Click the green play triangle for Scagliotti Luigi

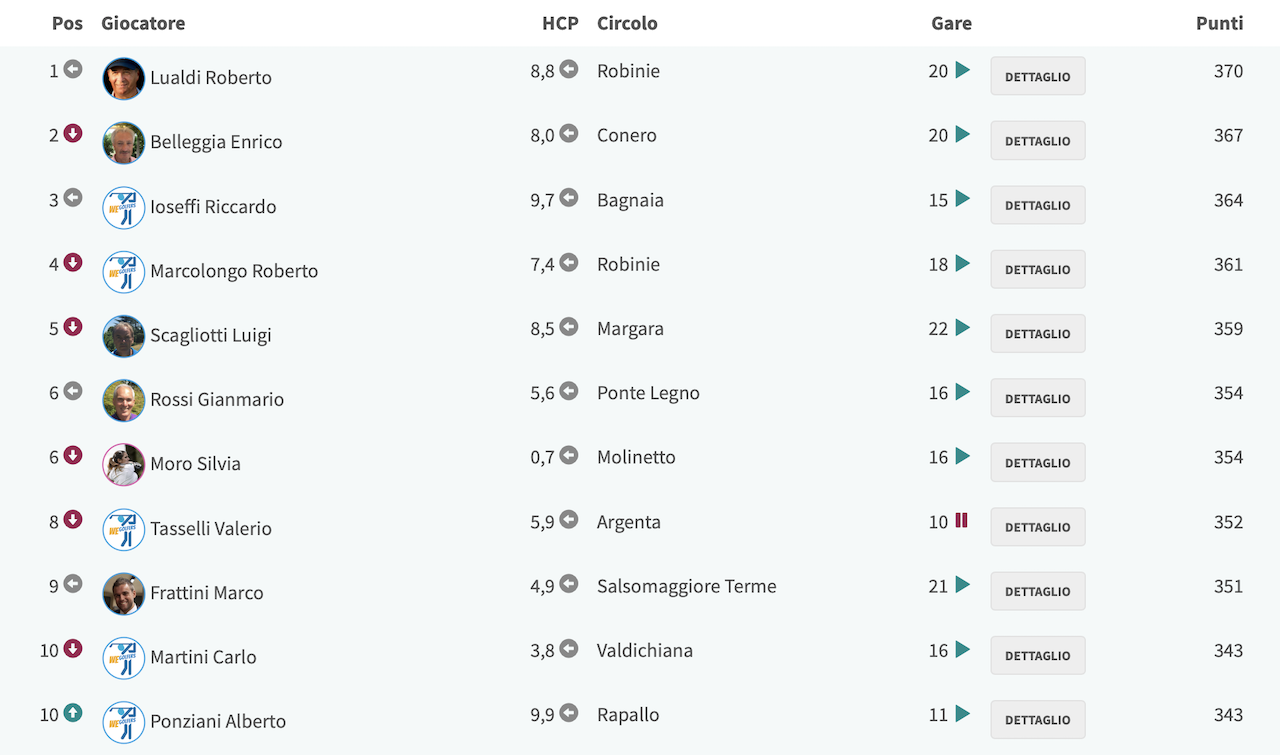tap(962, 327)
